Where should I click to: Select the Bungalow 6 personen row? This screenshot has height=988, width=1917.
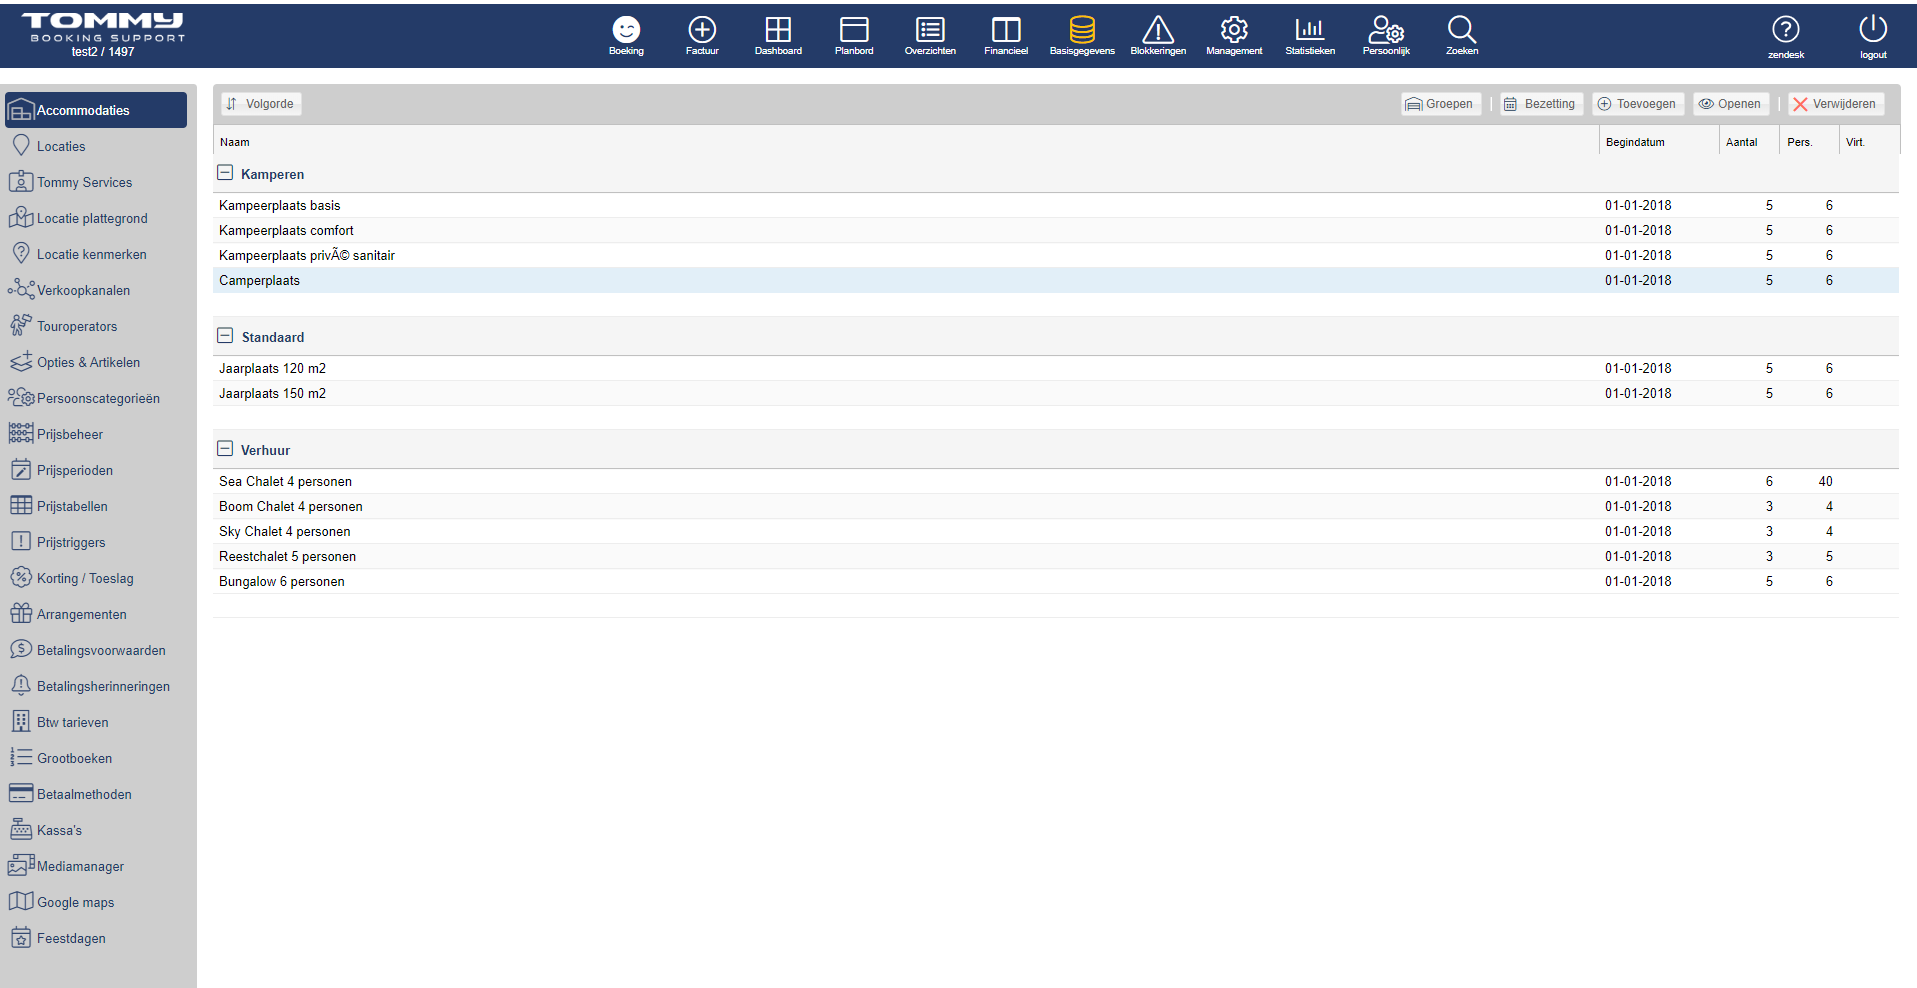(x=1056, y=581)
